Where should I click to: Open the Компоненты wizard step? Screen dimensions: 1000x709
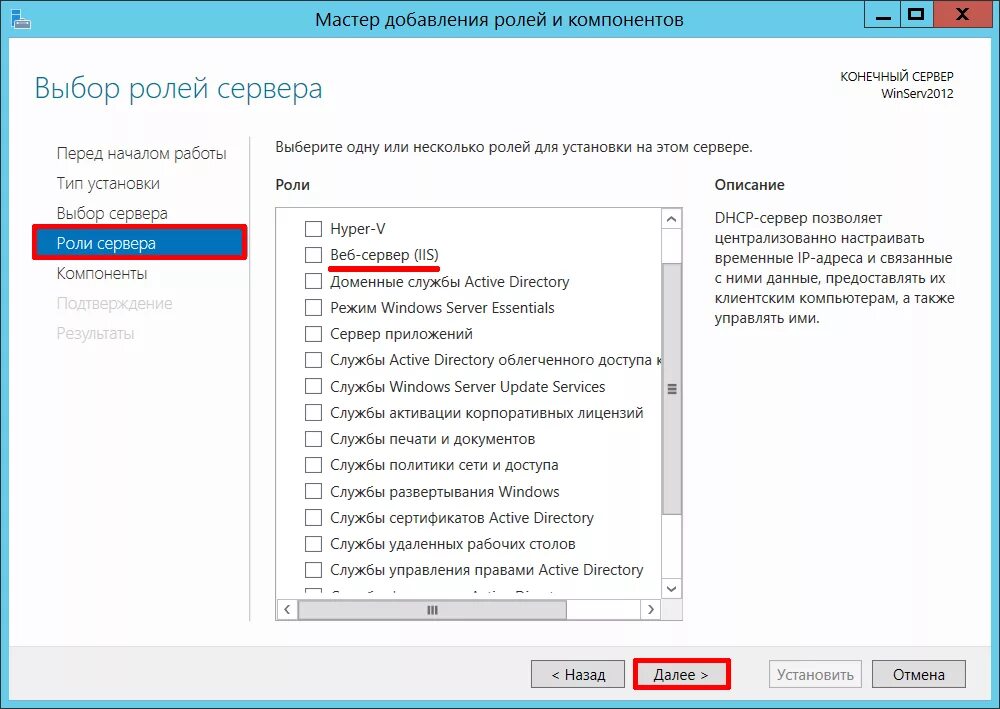pyautogui.click(x=102, y=274)
